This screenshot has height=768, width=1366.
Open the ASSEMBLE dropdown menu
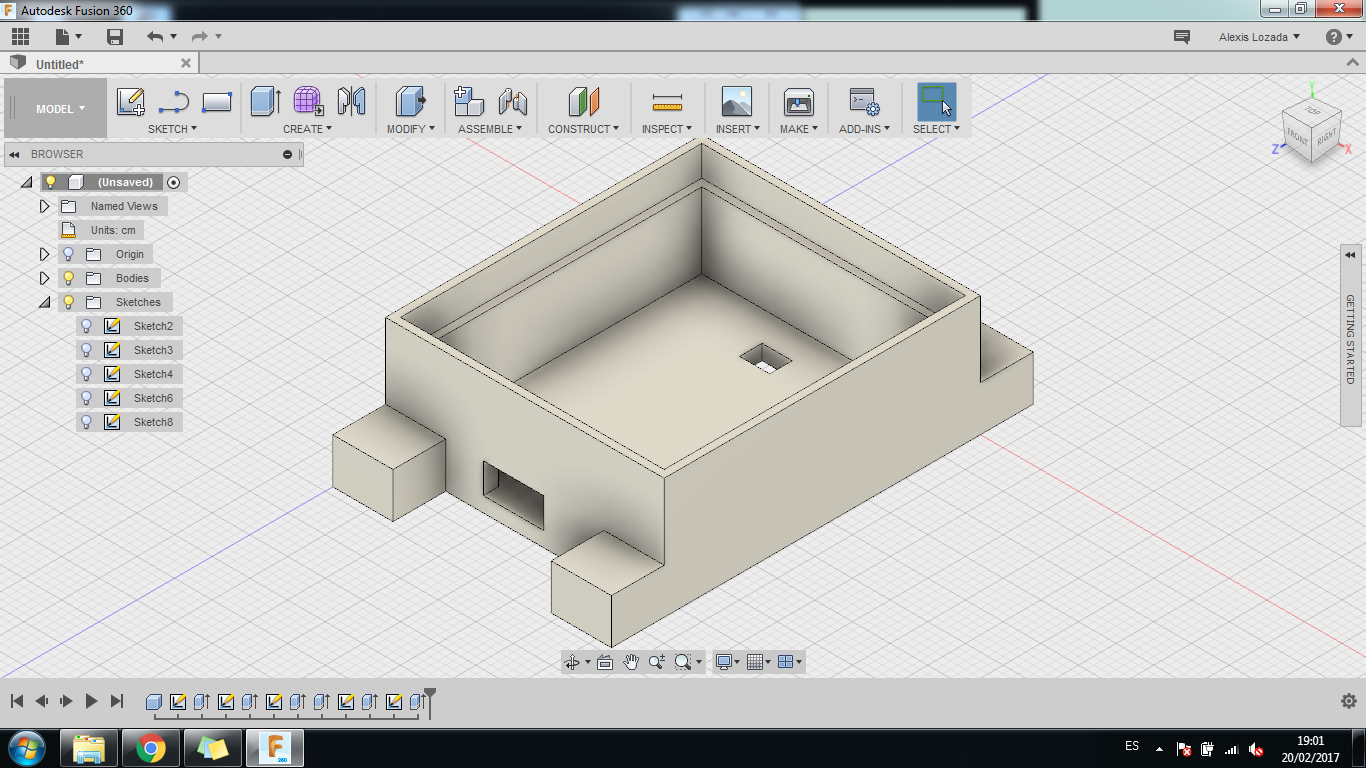490,129
